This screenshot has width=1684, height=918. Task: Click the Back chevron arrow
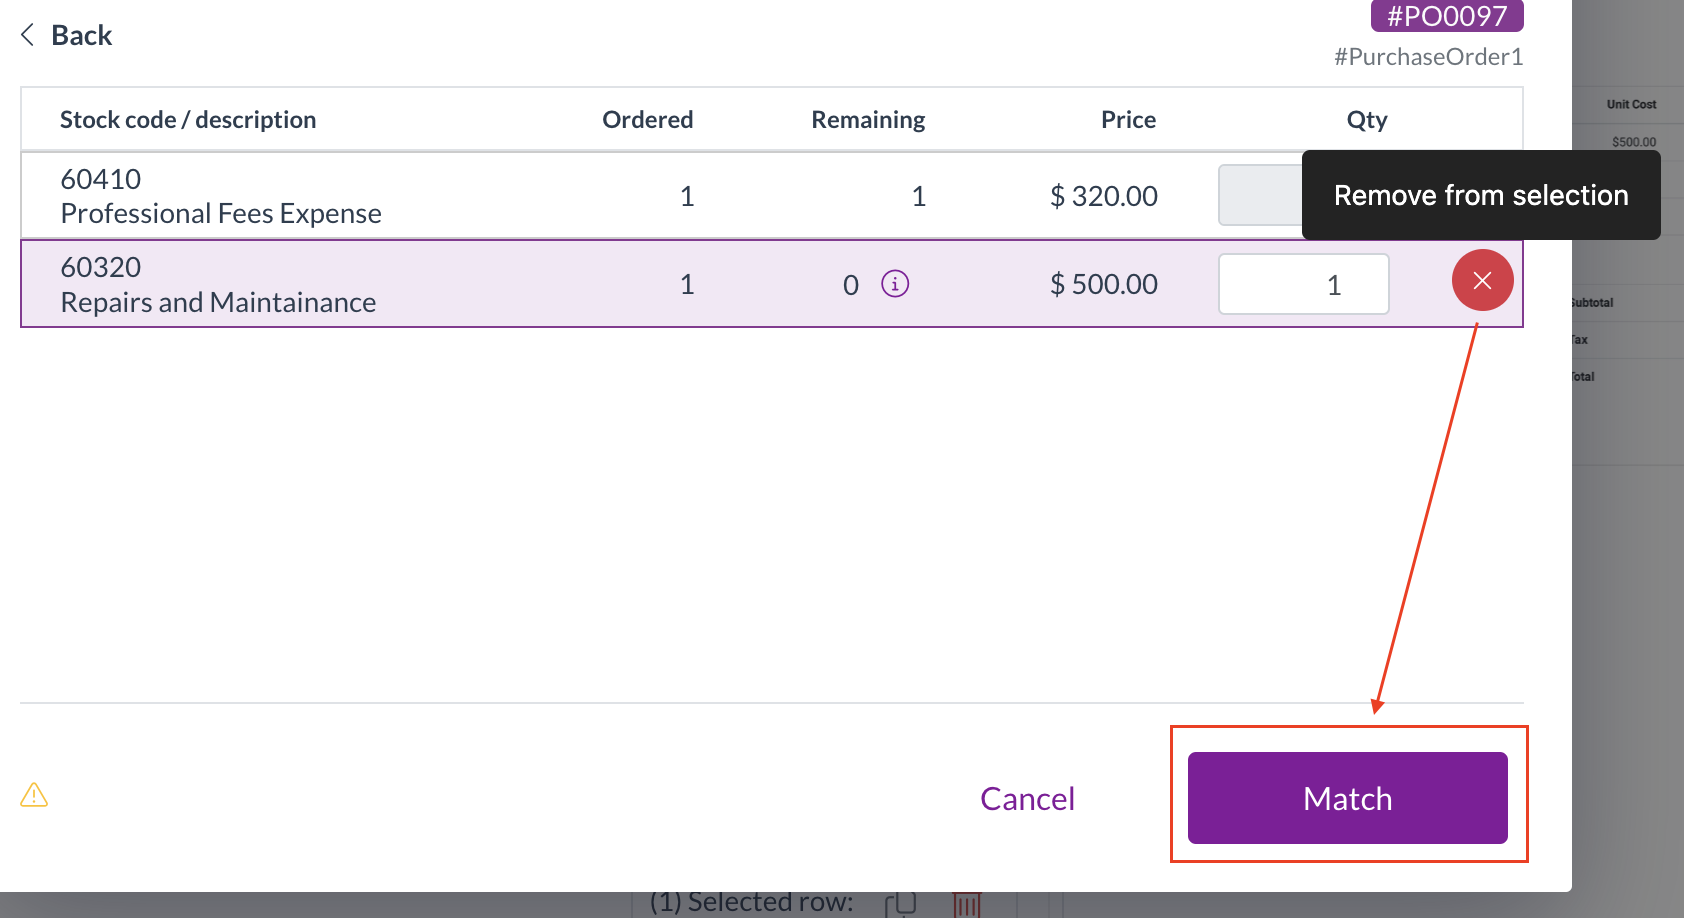click(x=28, y=35)
